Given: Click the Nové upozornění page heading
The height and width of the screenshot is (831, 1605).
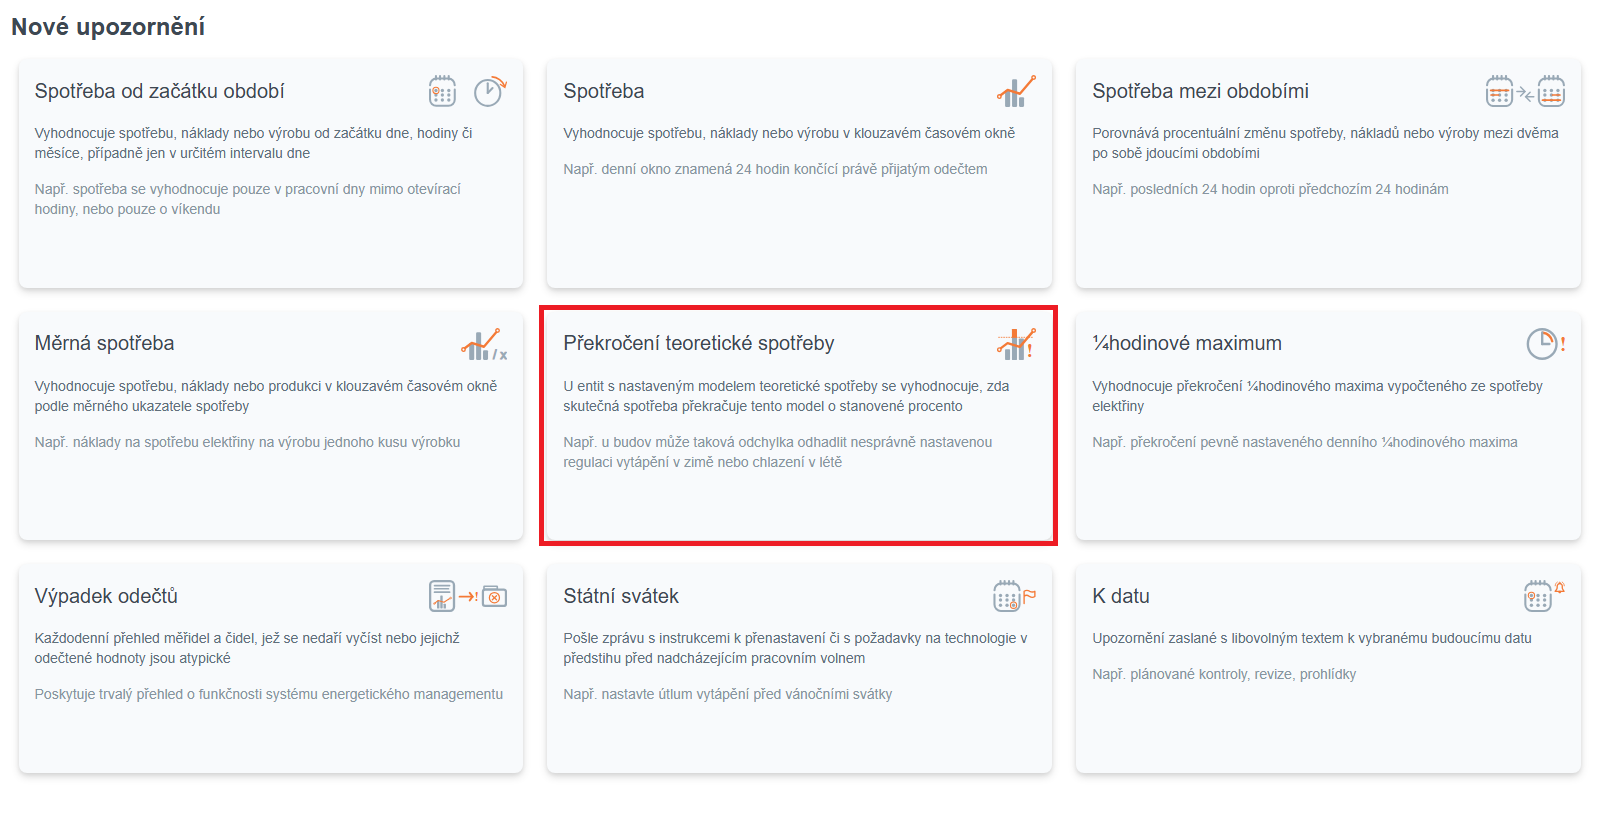Looking at the screenshot, I should (108, 27).
